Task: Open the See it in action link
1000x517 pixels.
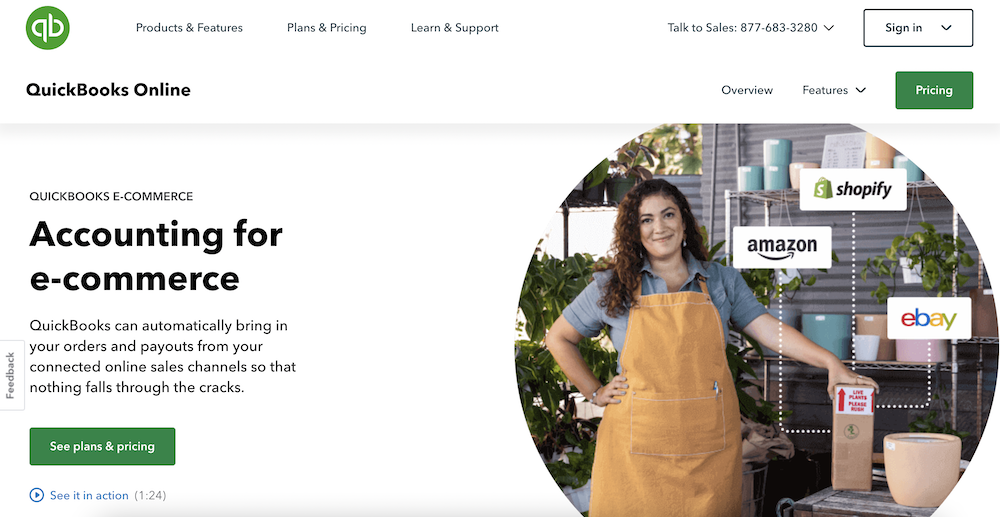Action: 89,495
